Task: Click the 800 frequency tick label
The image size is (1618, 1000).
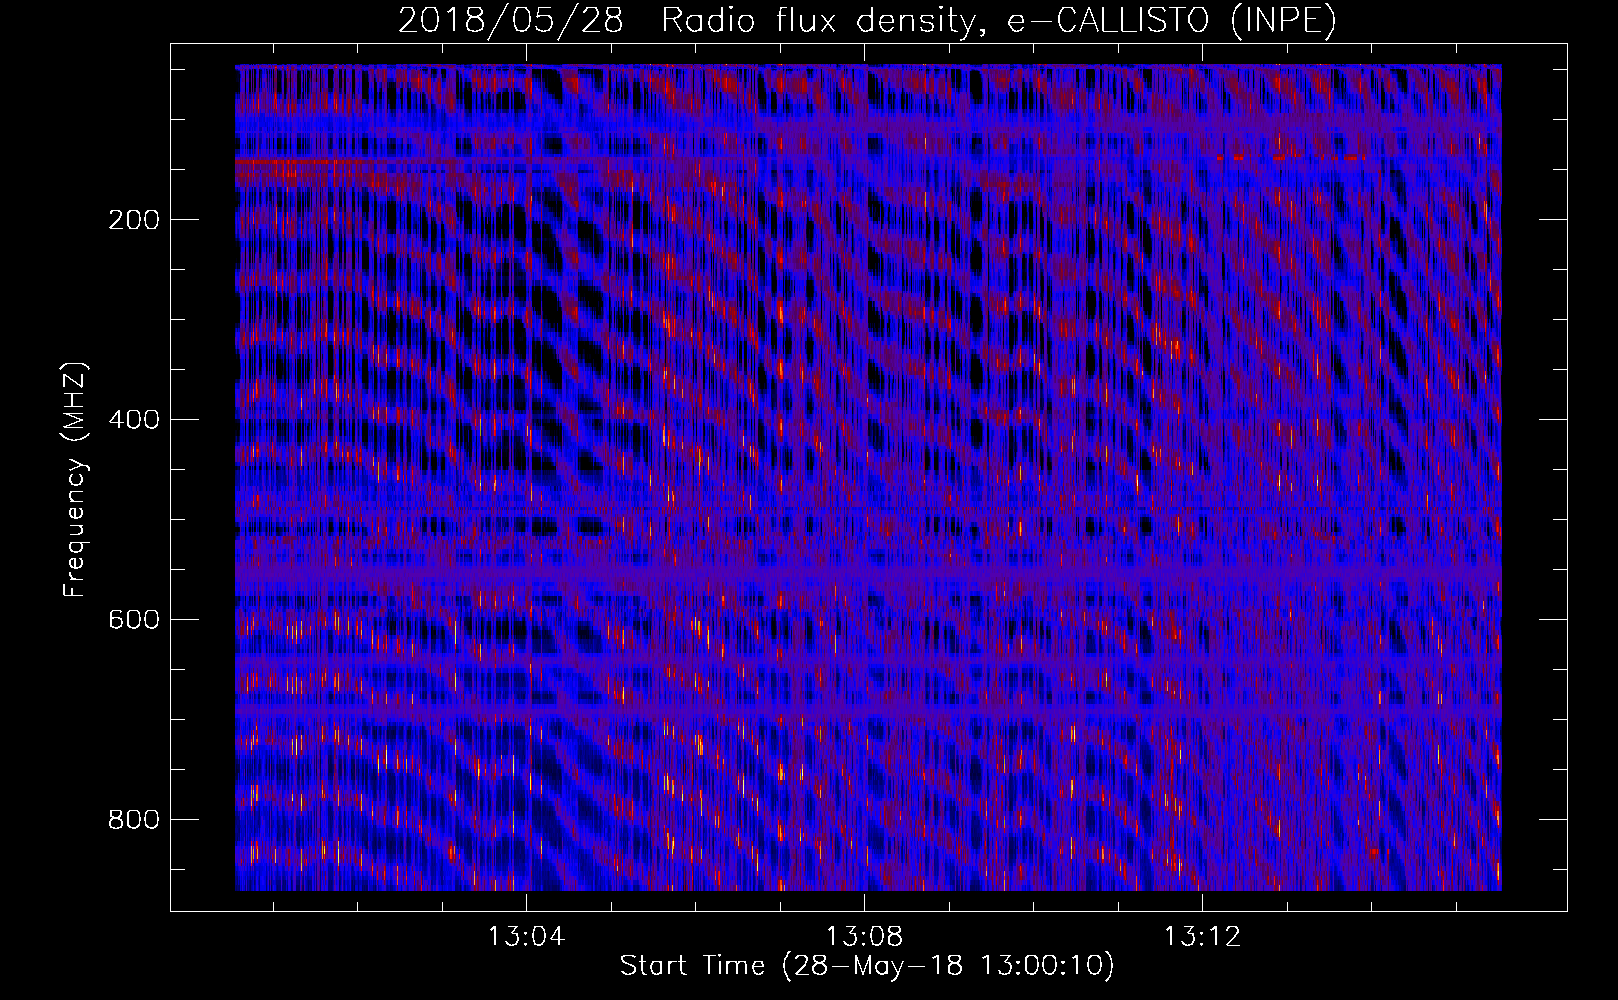Action: (x=133, y=820)
